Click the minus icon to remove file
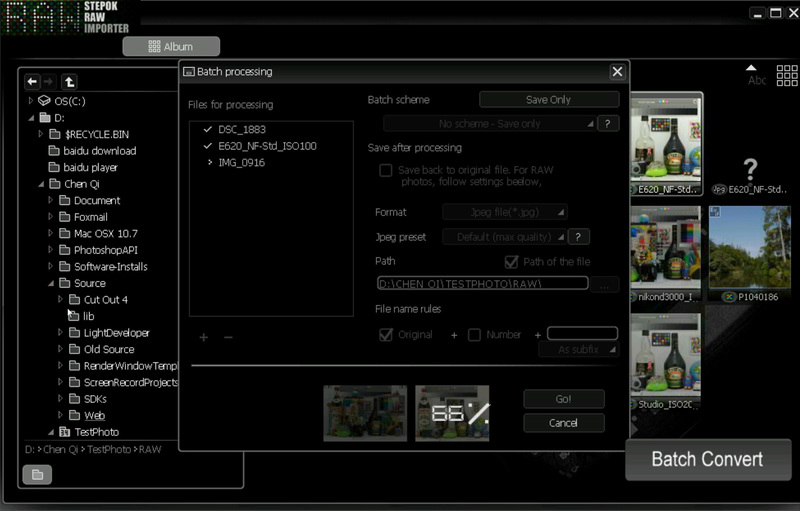Screen dimensions: 800x511 [228, 337]
